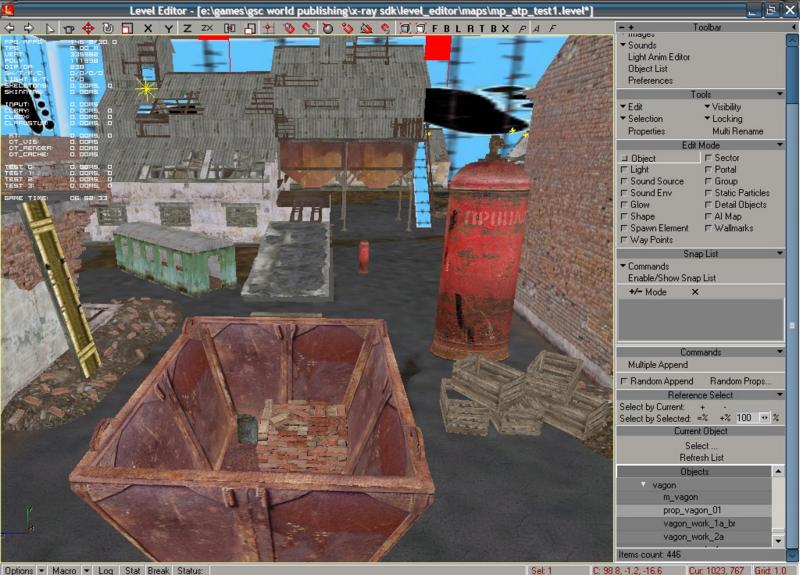Click the Stat tab in status bar
This screenshot has height=575, width=800.
(132, 570)
